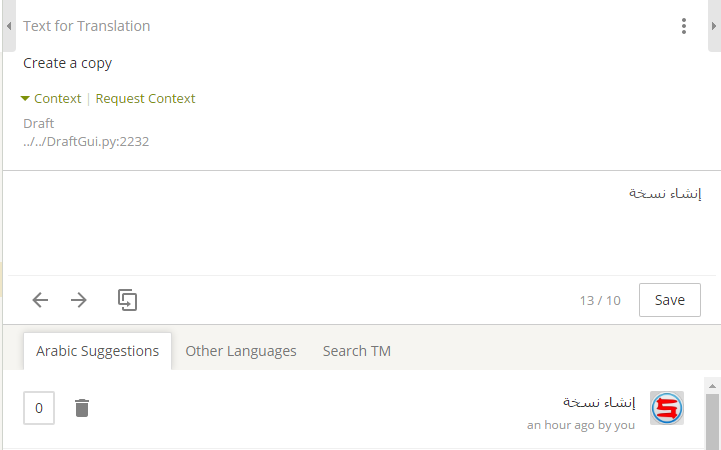Switch to the Arabic Suggestions tab
721x450 pixels.
pos(97,351)
